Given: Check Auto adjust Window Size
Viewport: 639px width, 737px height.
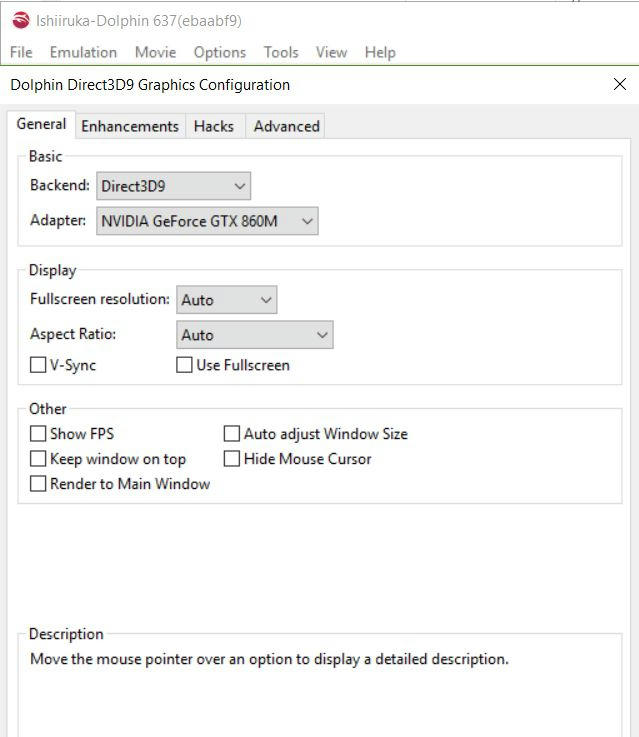Looking at the screenshot, I should point(232,434).
